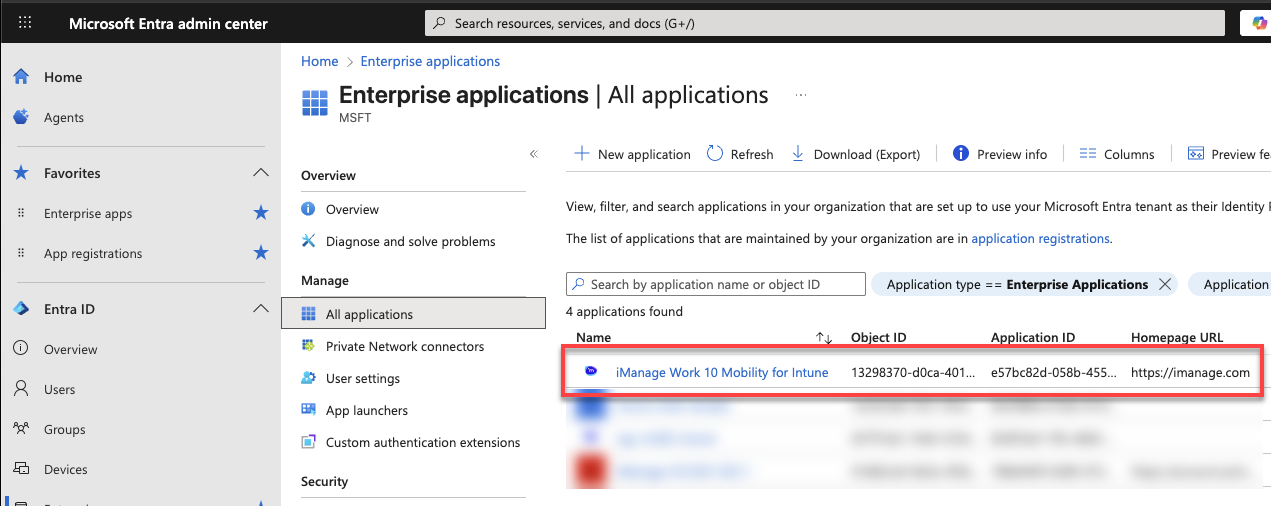This screenshot has height=506, width=1271.
Task: Open the Columns chooser
Action: 1117,154
